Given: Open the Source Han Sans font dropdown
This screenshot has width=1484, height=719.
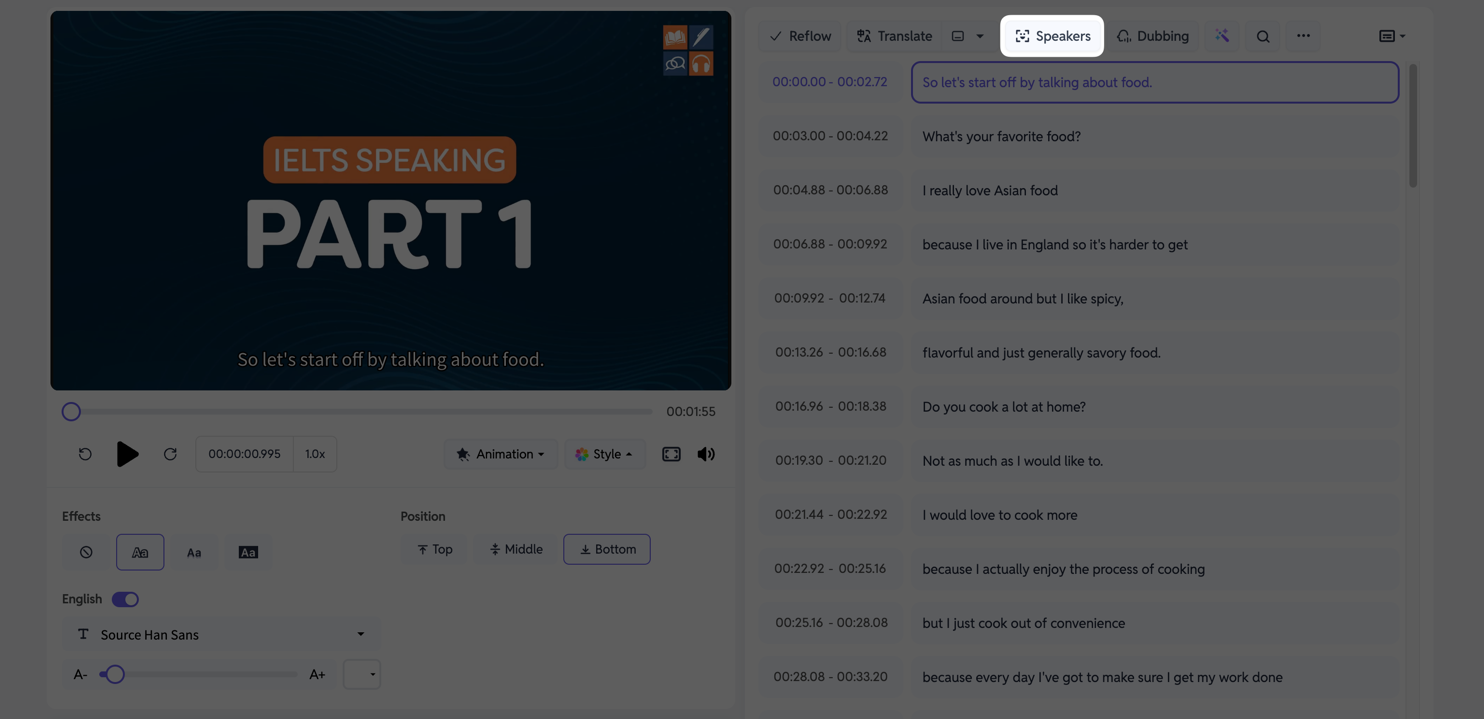Looking at the screenshot, I should pyautogui.click(x=221, y=634).
